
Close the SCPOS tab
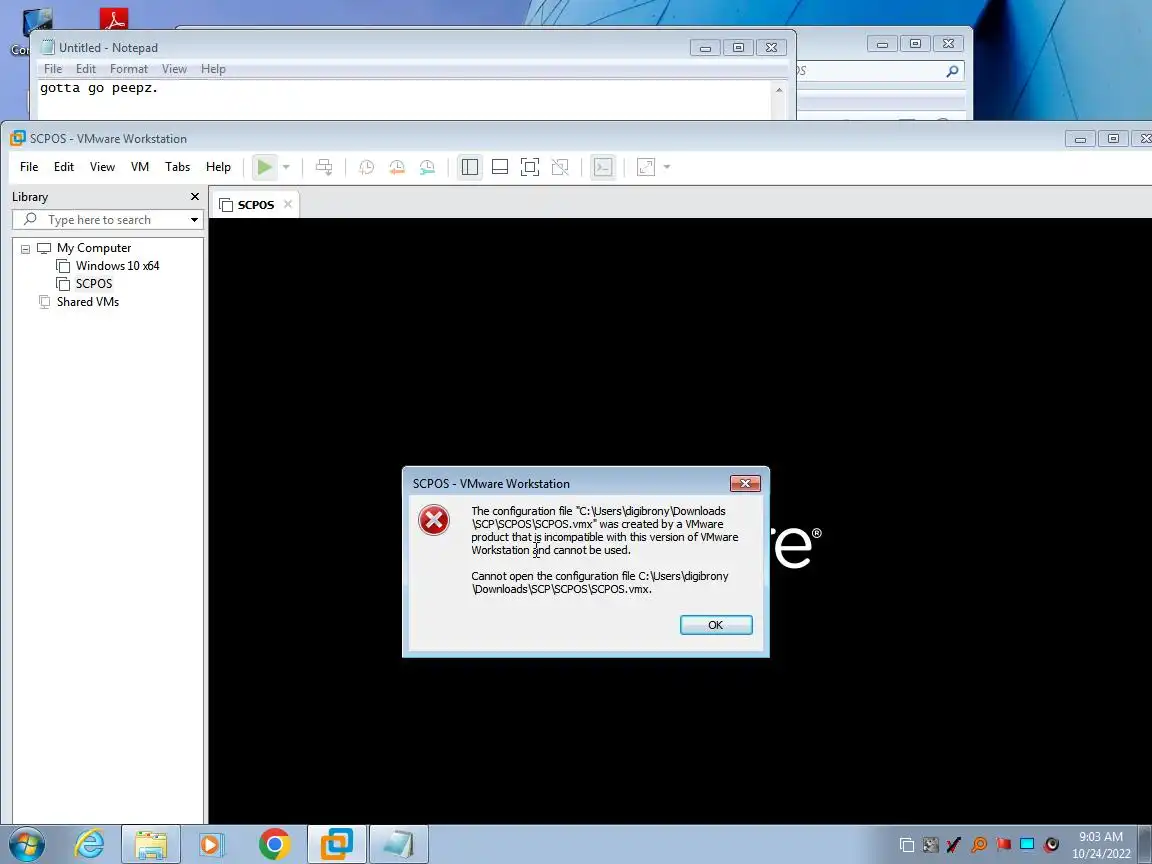(288, 204)
